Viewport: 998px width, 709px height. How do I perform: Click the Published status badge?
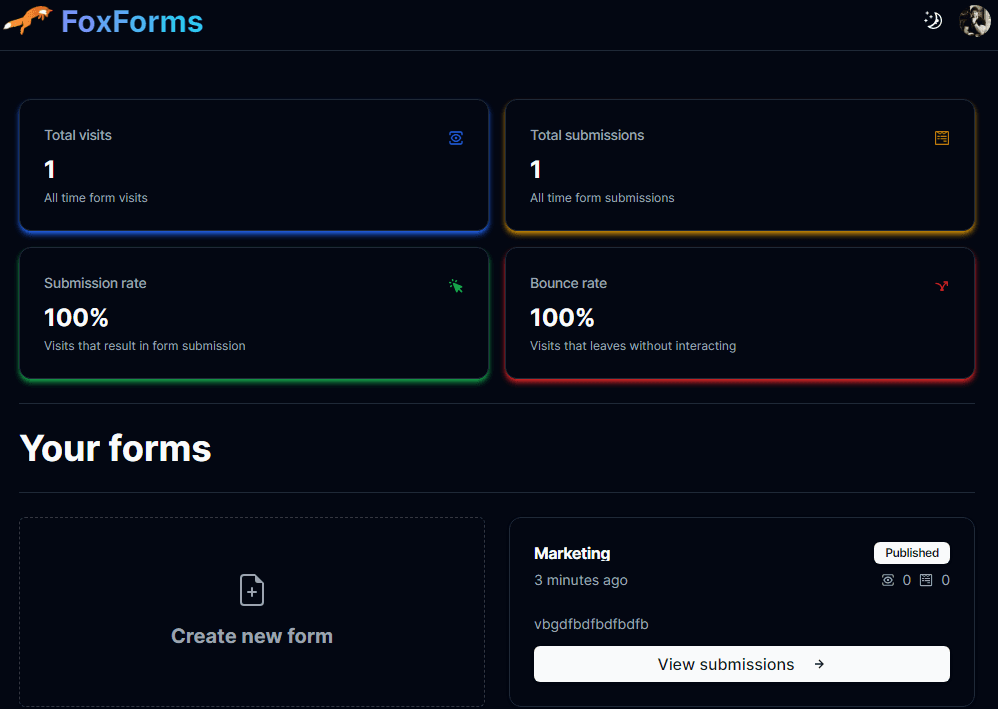pos(911,553)
